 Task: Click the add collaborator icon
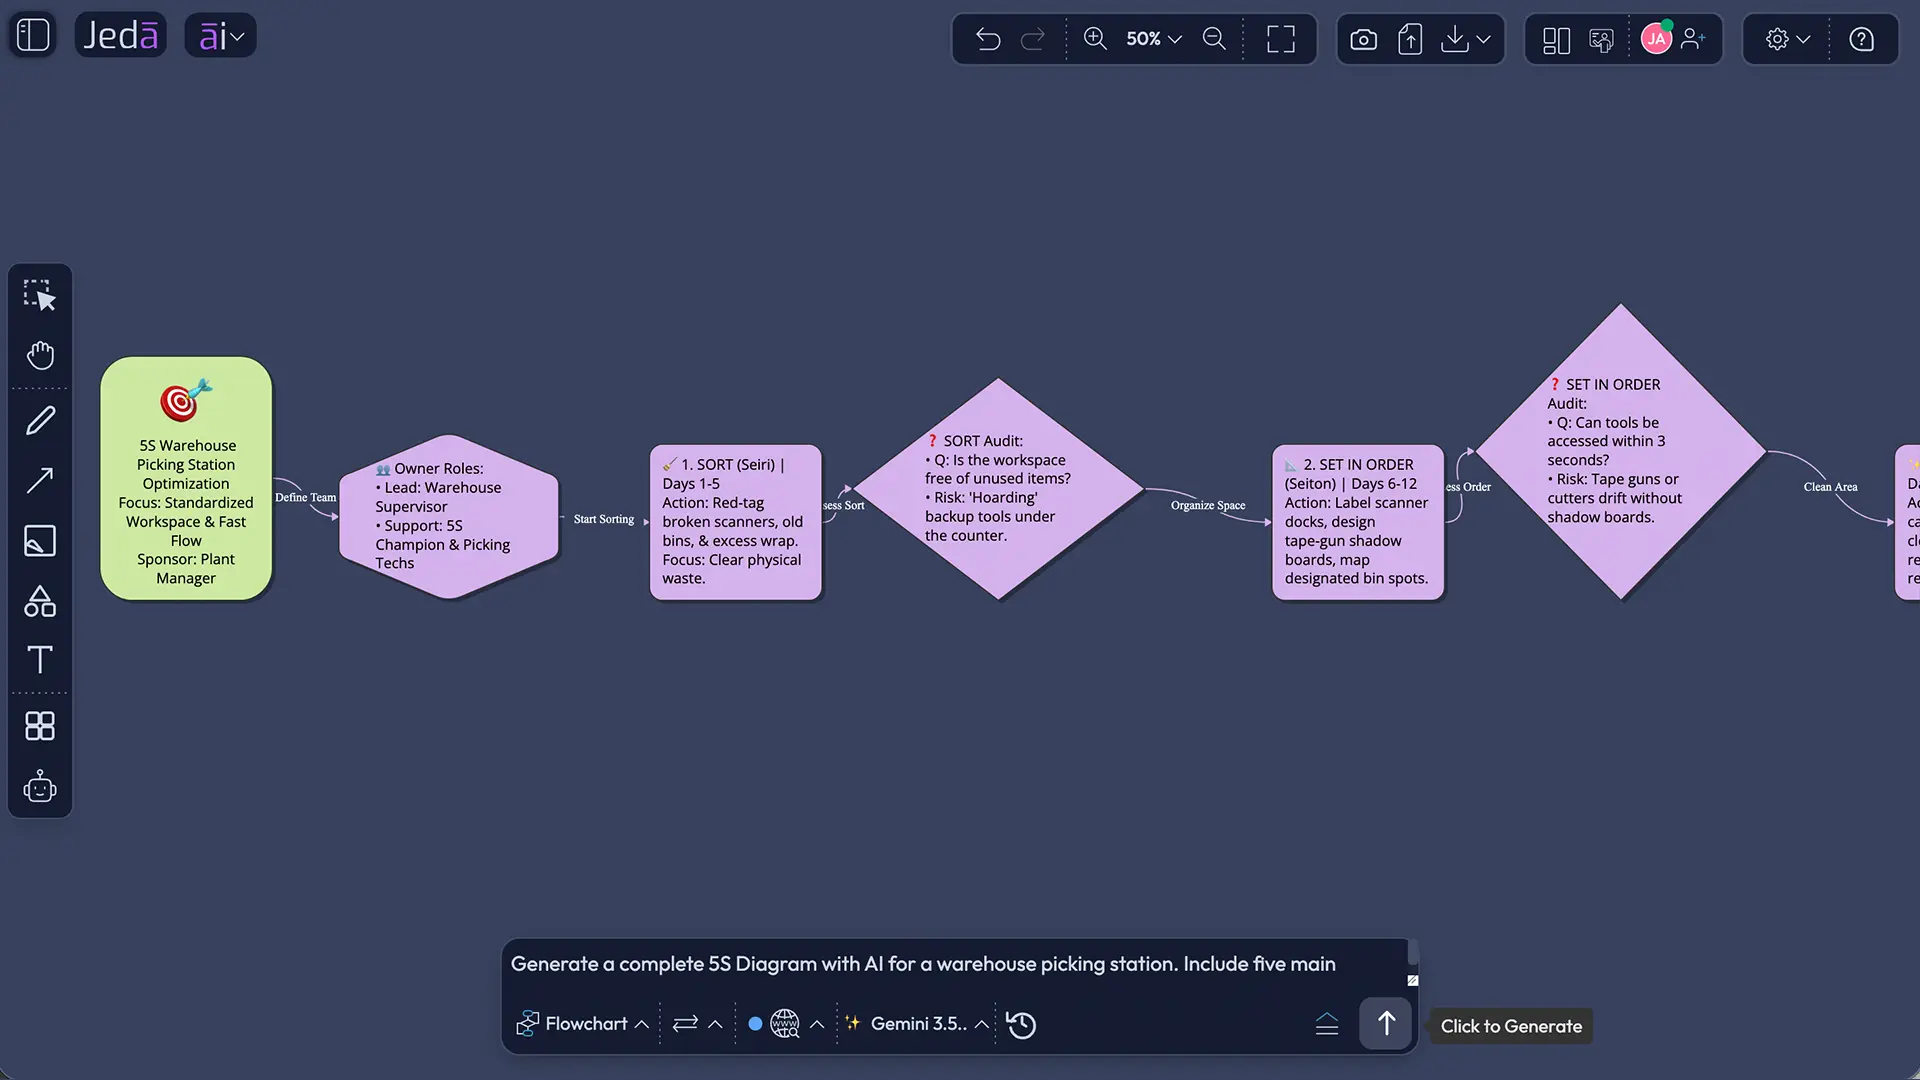tap(1694, 39)
